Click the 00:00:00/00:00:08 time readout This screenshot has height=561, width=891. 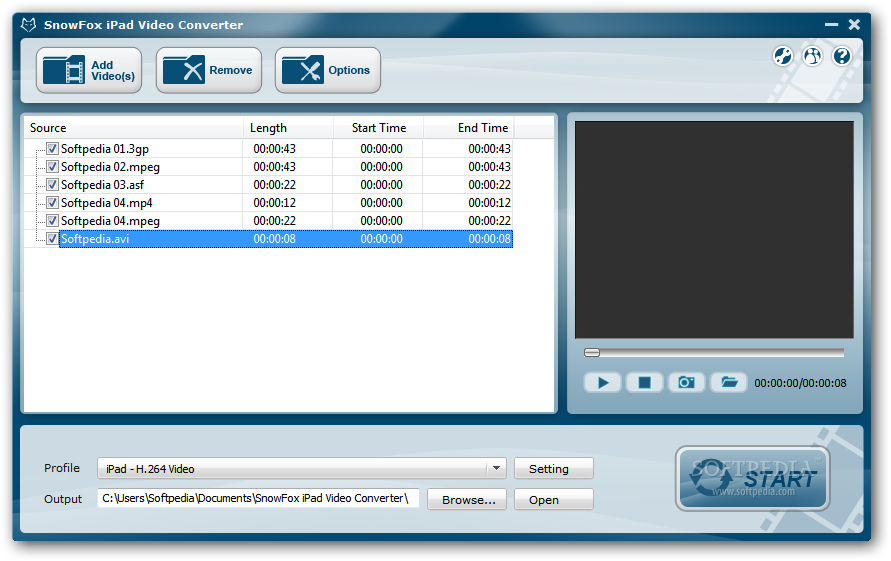800,383
